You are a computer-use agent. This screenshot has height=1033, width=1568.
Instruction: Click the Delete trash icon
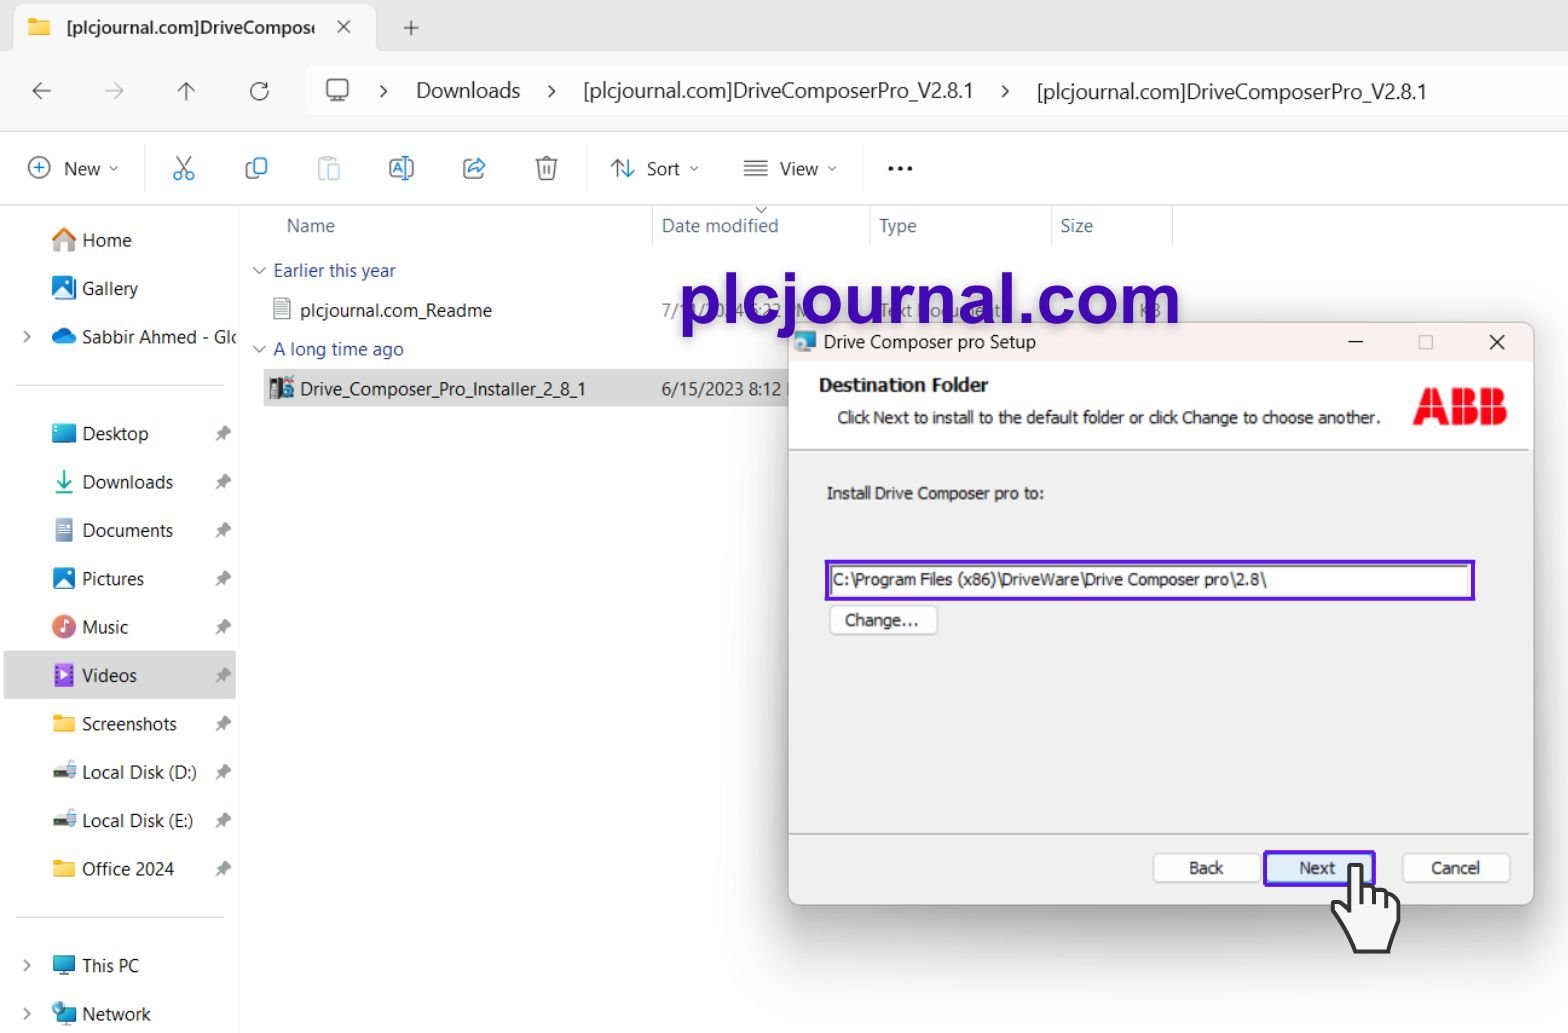(546, 169)
